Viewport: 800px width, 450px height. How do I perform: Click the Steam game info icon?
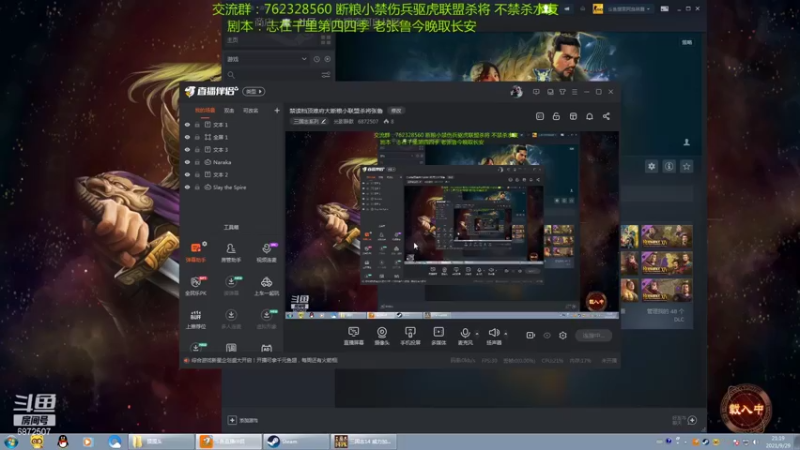(669, 166)
